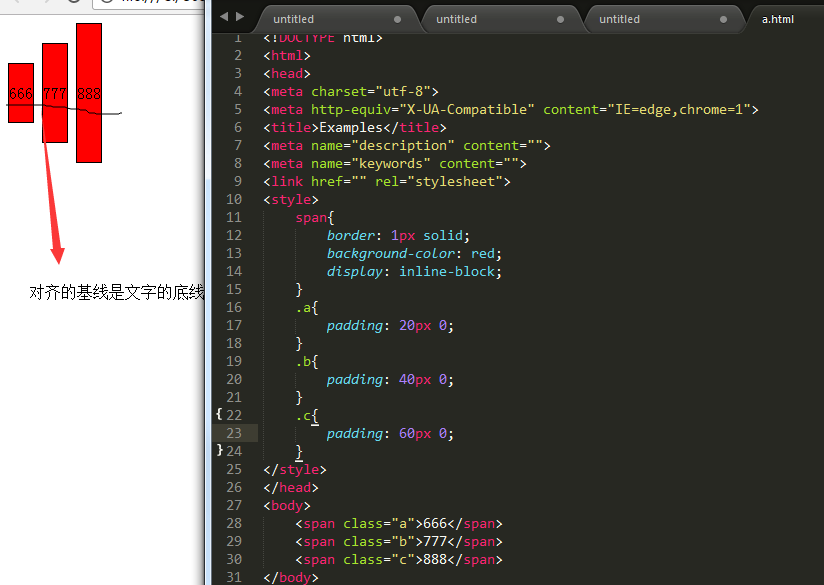Screen dimensions: 824x585
Task: Click the span class="c" 888 line
Action: [x=399, y=559]
